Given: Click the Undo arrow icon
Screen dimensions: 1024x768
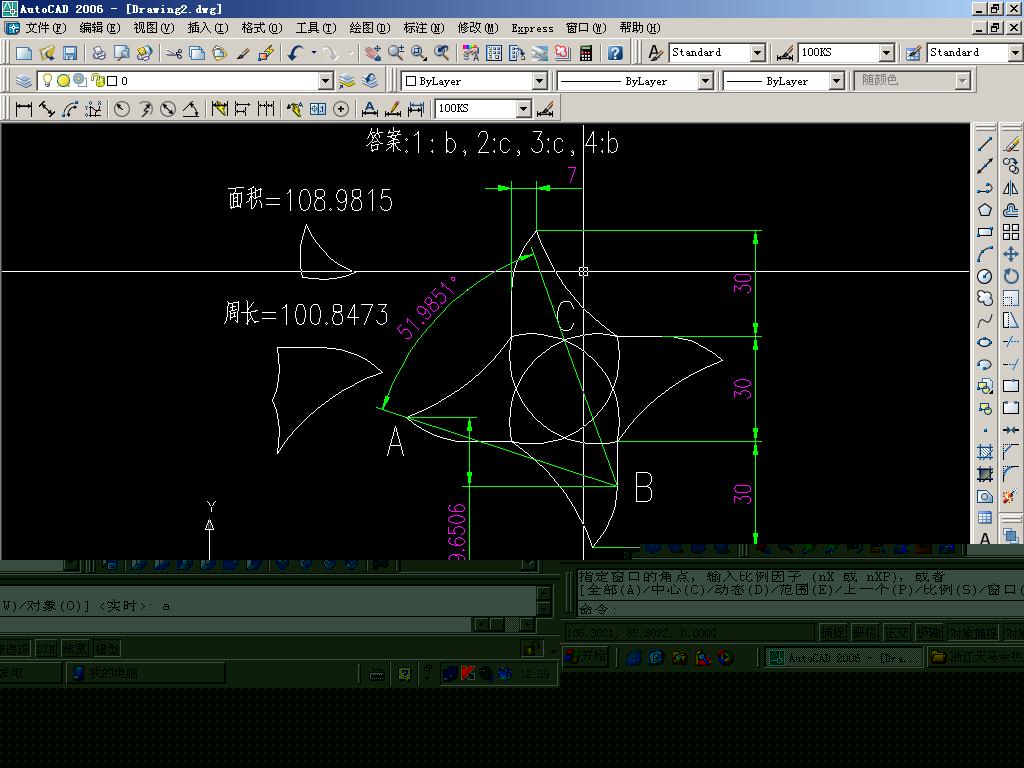Looking at the screenshot, I should tap(296, 54).
